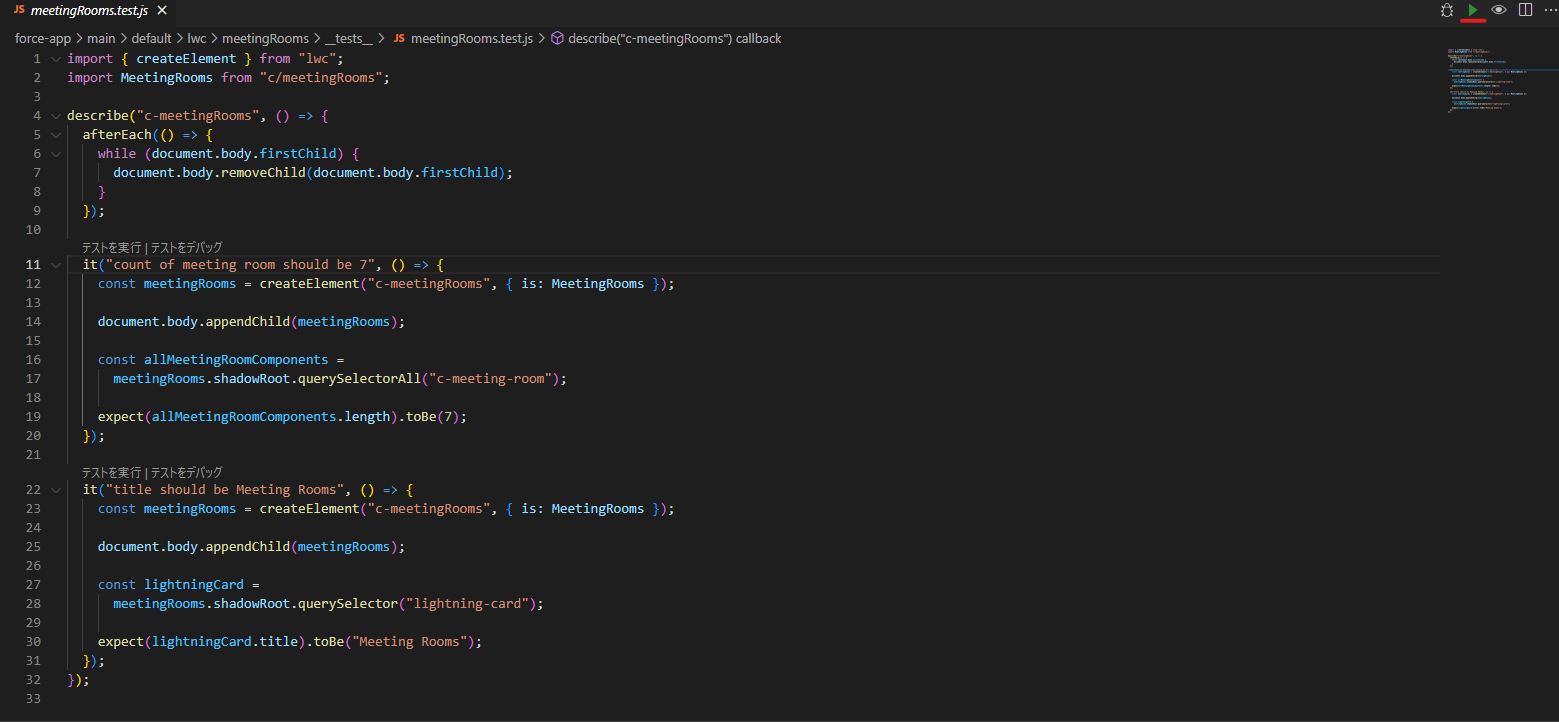Click line number 30 in the gutter
Viewport: 1559px width, 722px height.
coord(33,642)
